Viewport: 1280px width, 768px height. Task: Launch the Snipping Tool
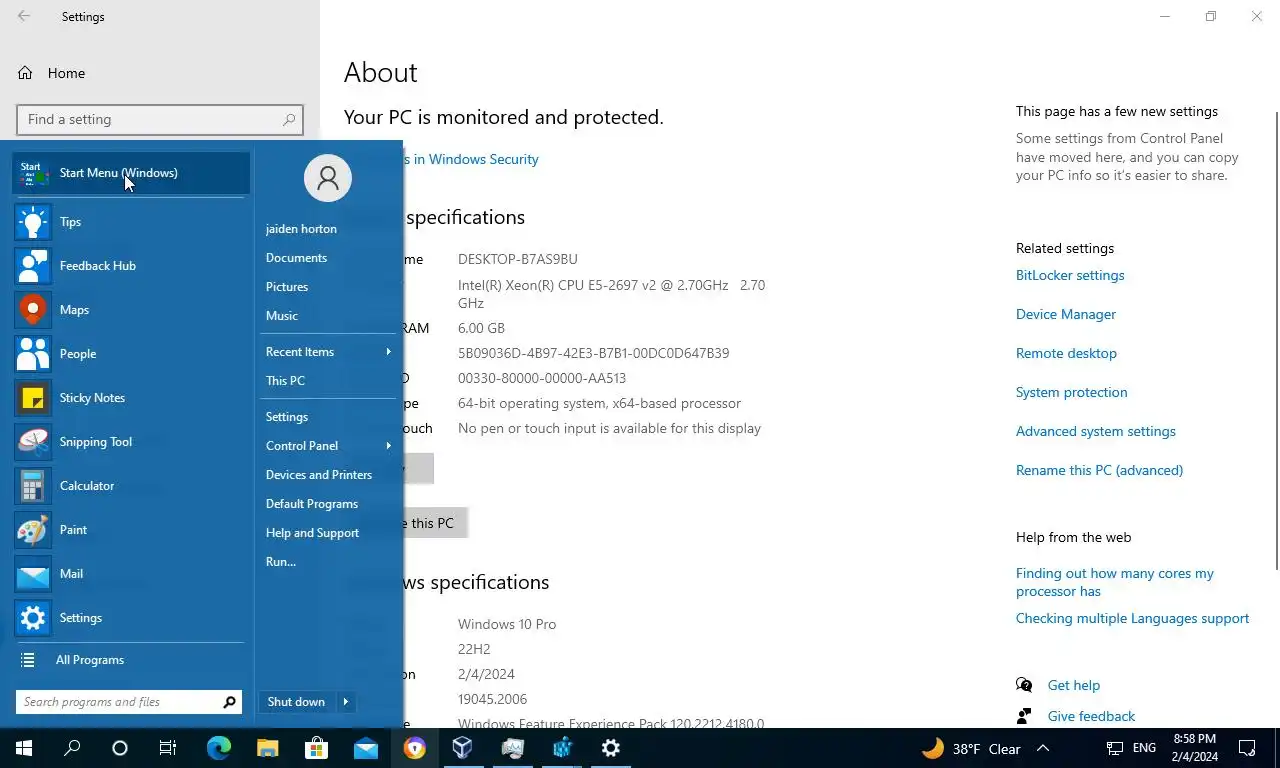131,442
